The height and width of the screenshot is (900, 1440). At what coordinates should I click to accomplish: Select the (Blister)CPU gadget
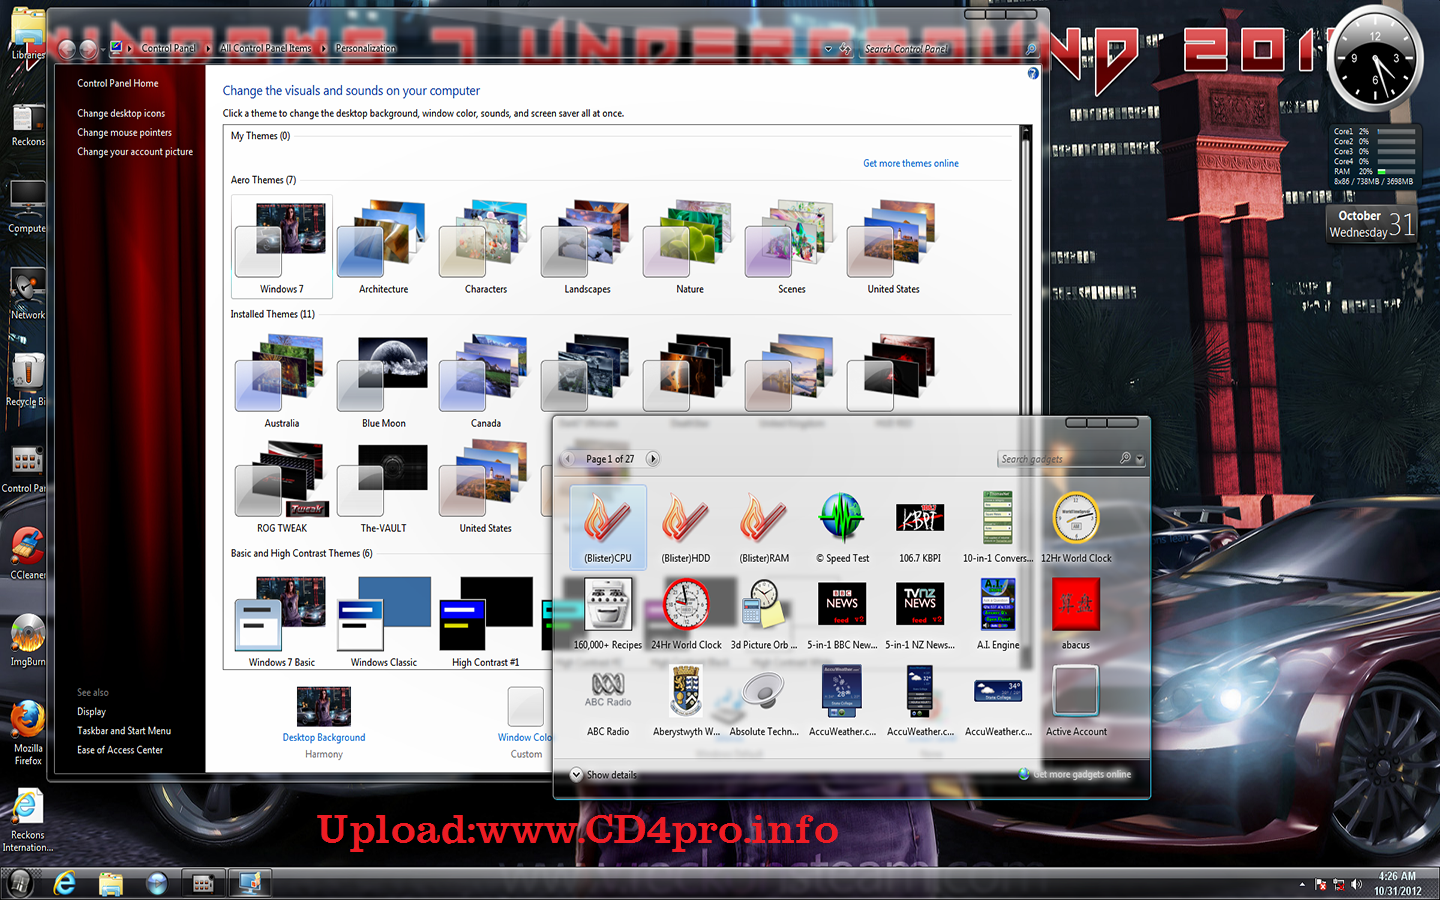[x=608, y=527]
